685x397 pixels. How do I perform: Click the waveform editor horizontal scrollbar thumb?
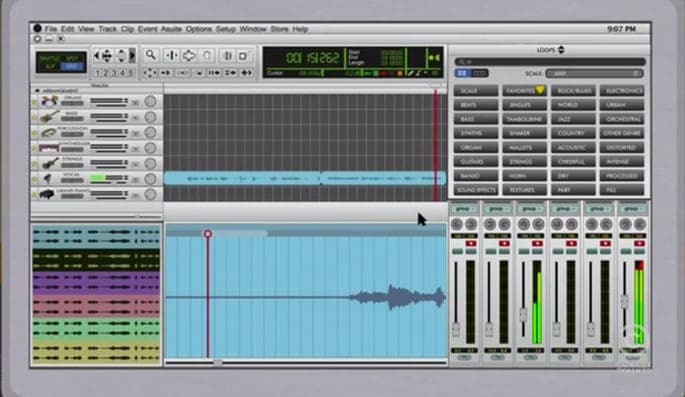218,362
